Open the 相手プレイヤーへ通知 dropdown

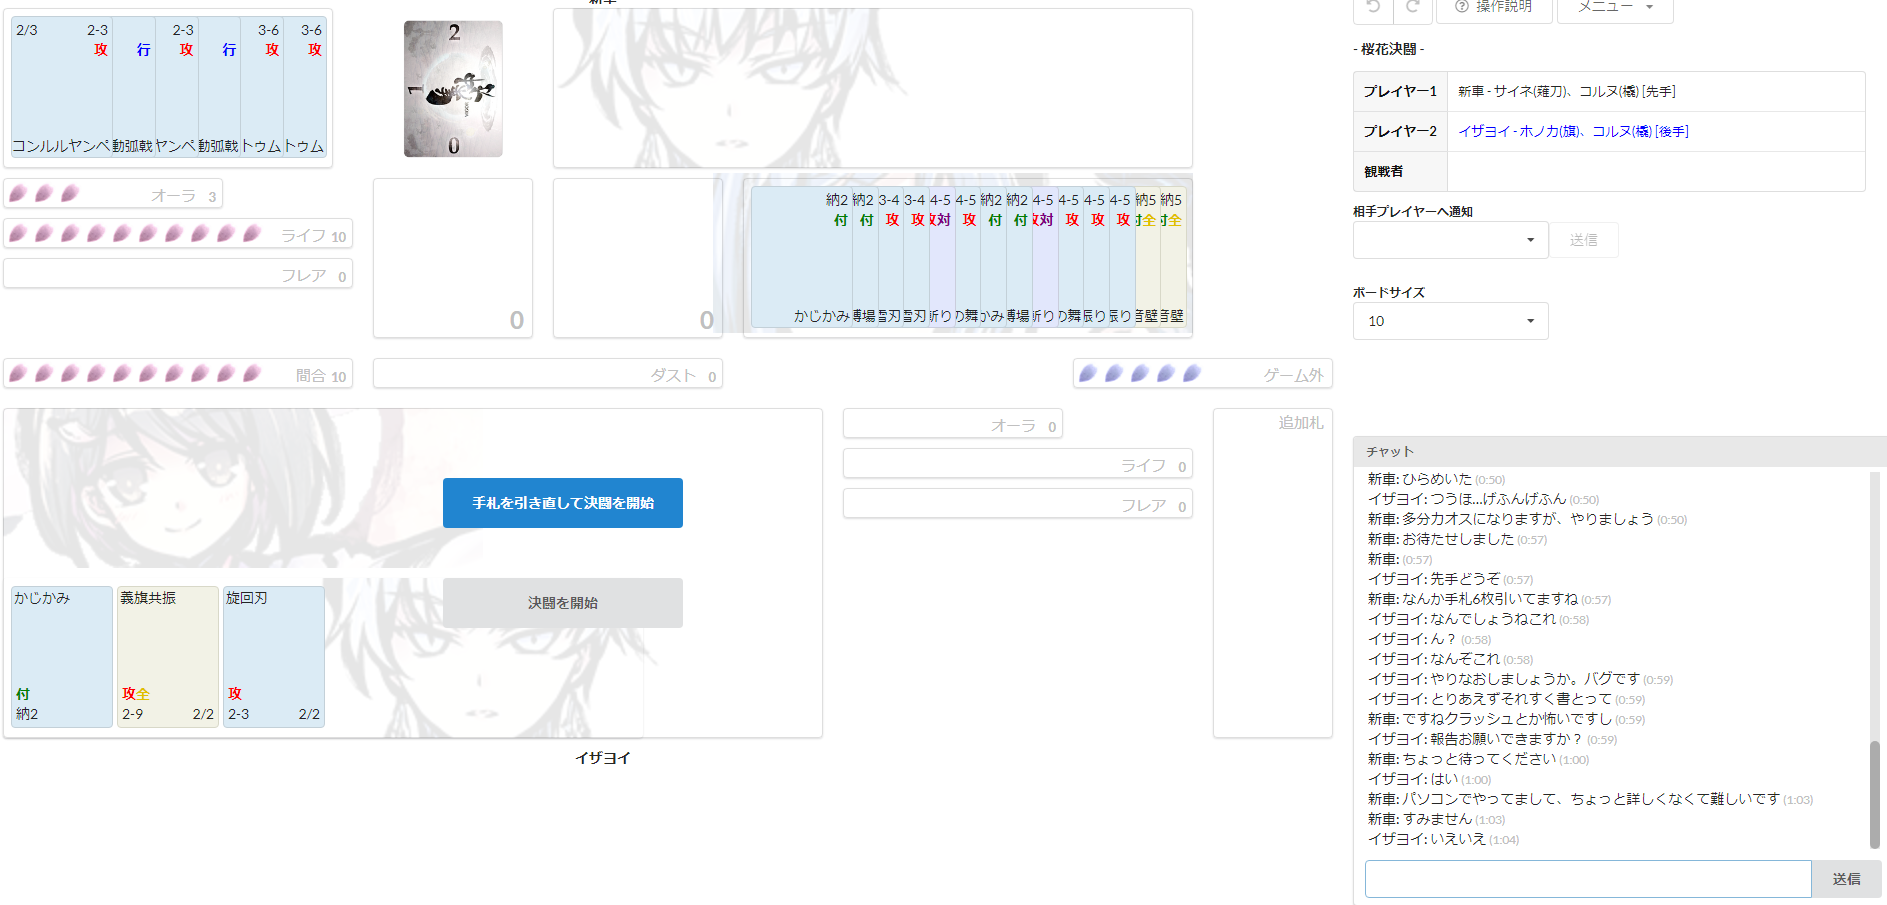(1450, 240)
